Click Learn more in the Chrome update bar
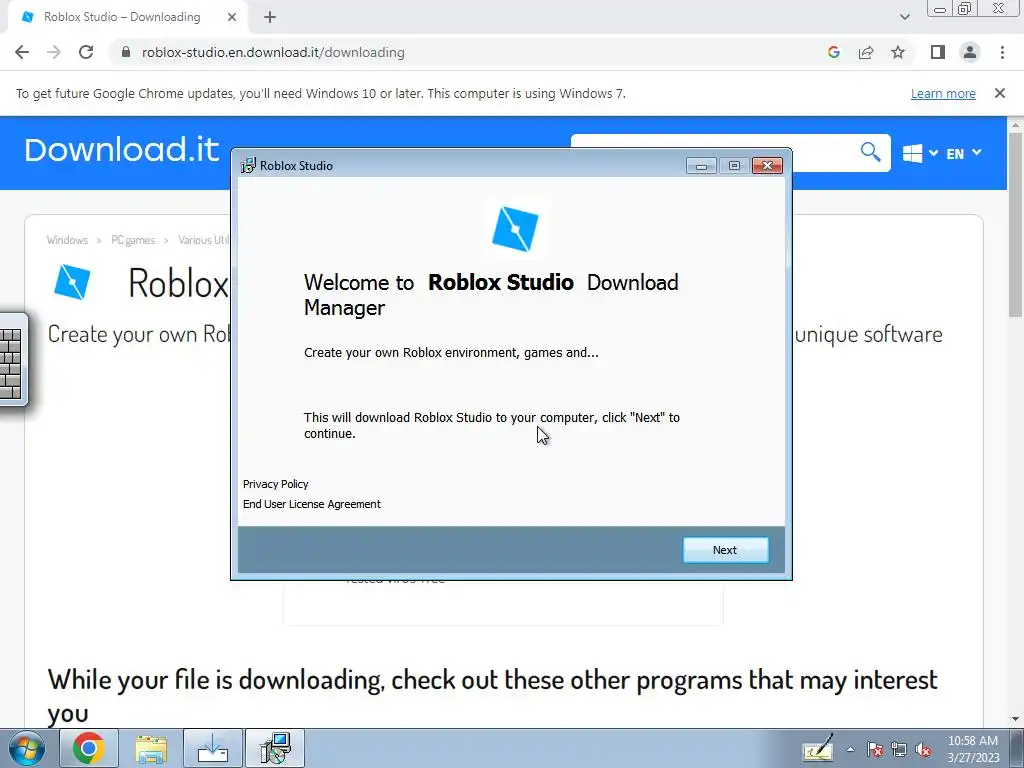1024x768 pixels. 943,93
